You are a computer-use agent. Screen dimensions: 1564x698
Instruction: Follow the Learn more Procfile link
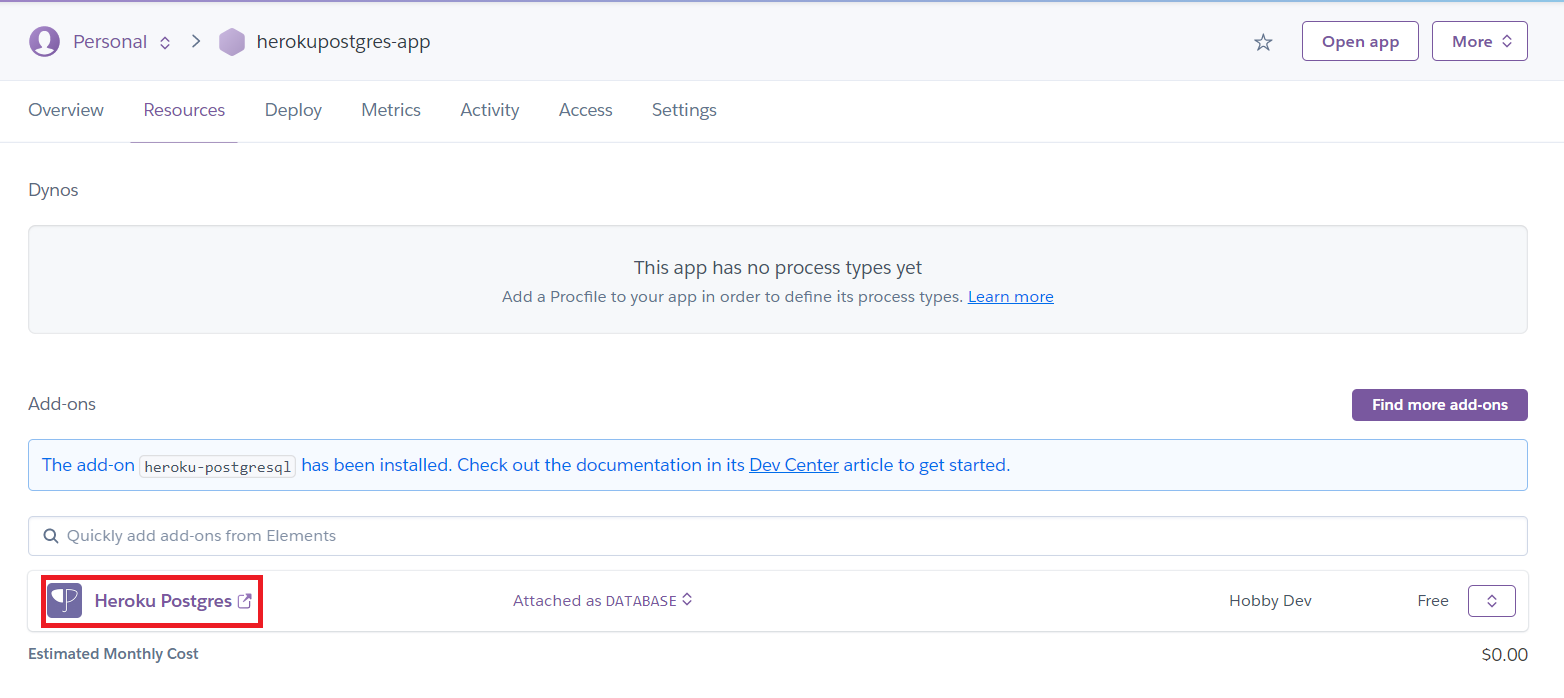(x=1011, y=296)
